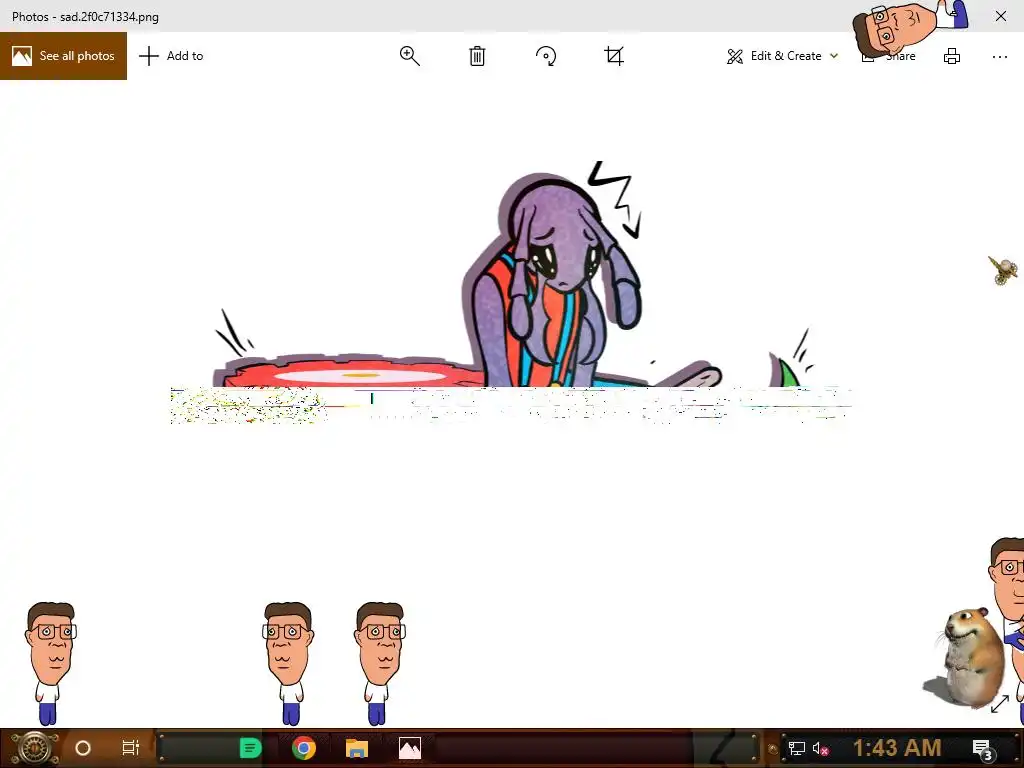1024x768 pixels.
Task: Zoom in with the magnifier icon
Action: tap(409, 56)
